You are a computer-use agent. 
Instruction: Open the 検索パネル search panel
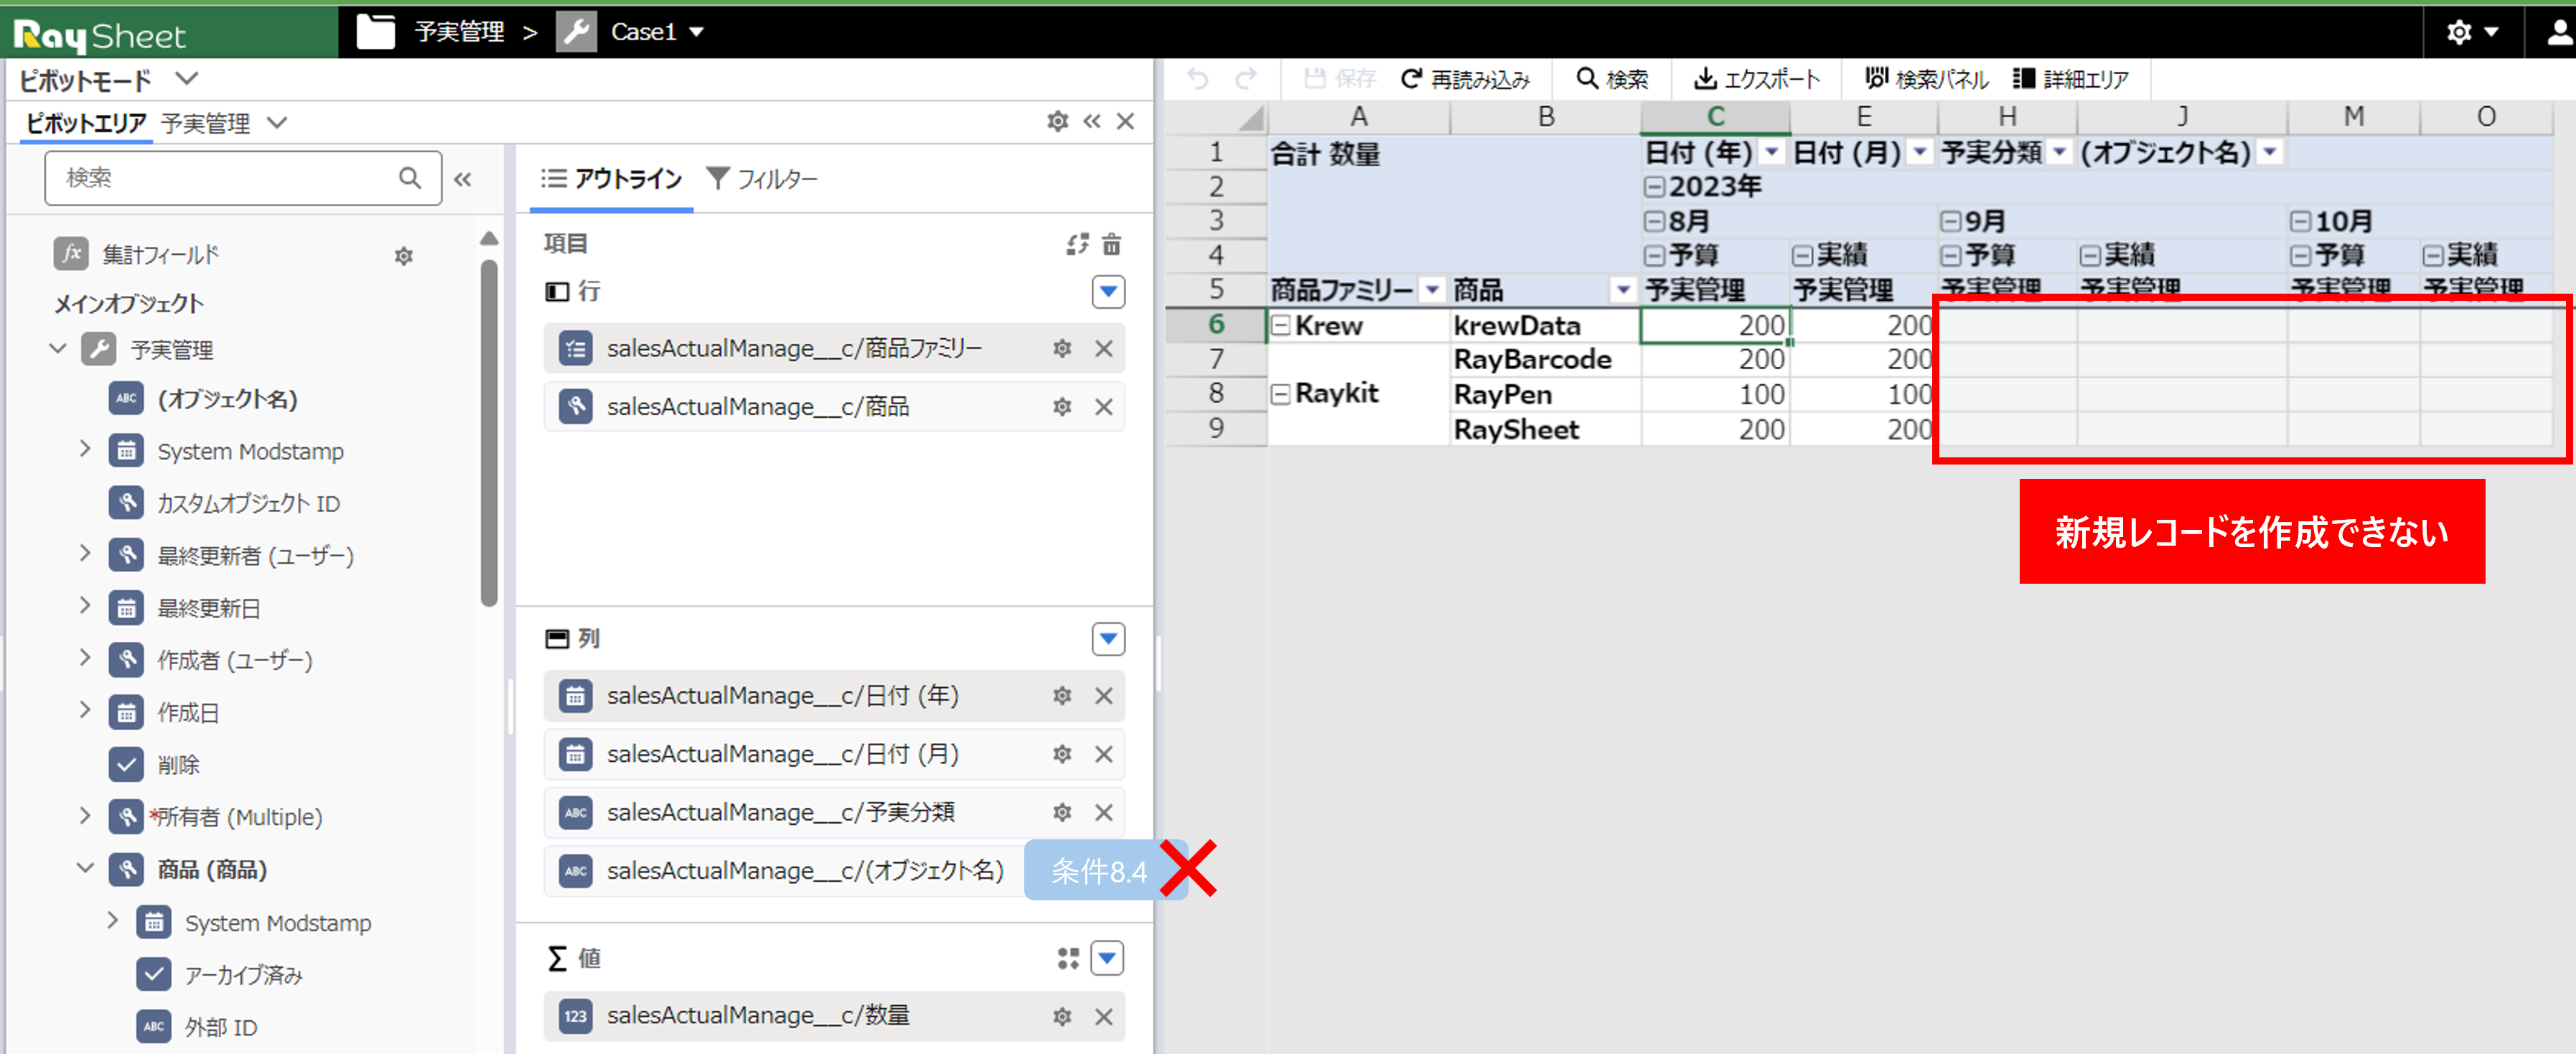point(1927,78)
